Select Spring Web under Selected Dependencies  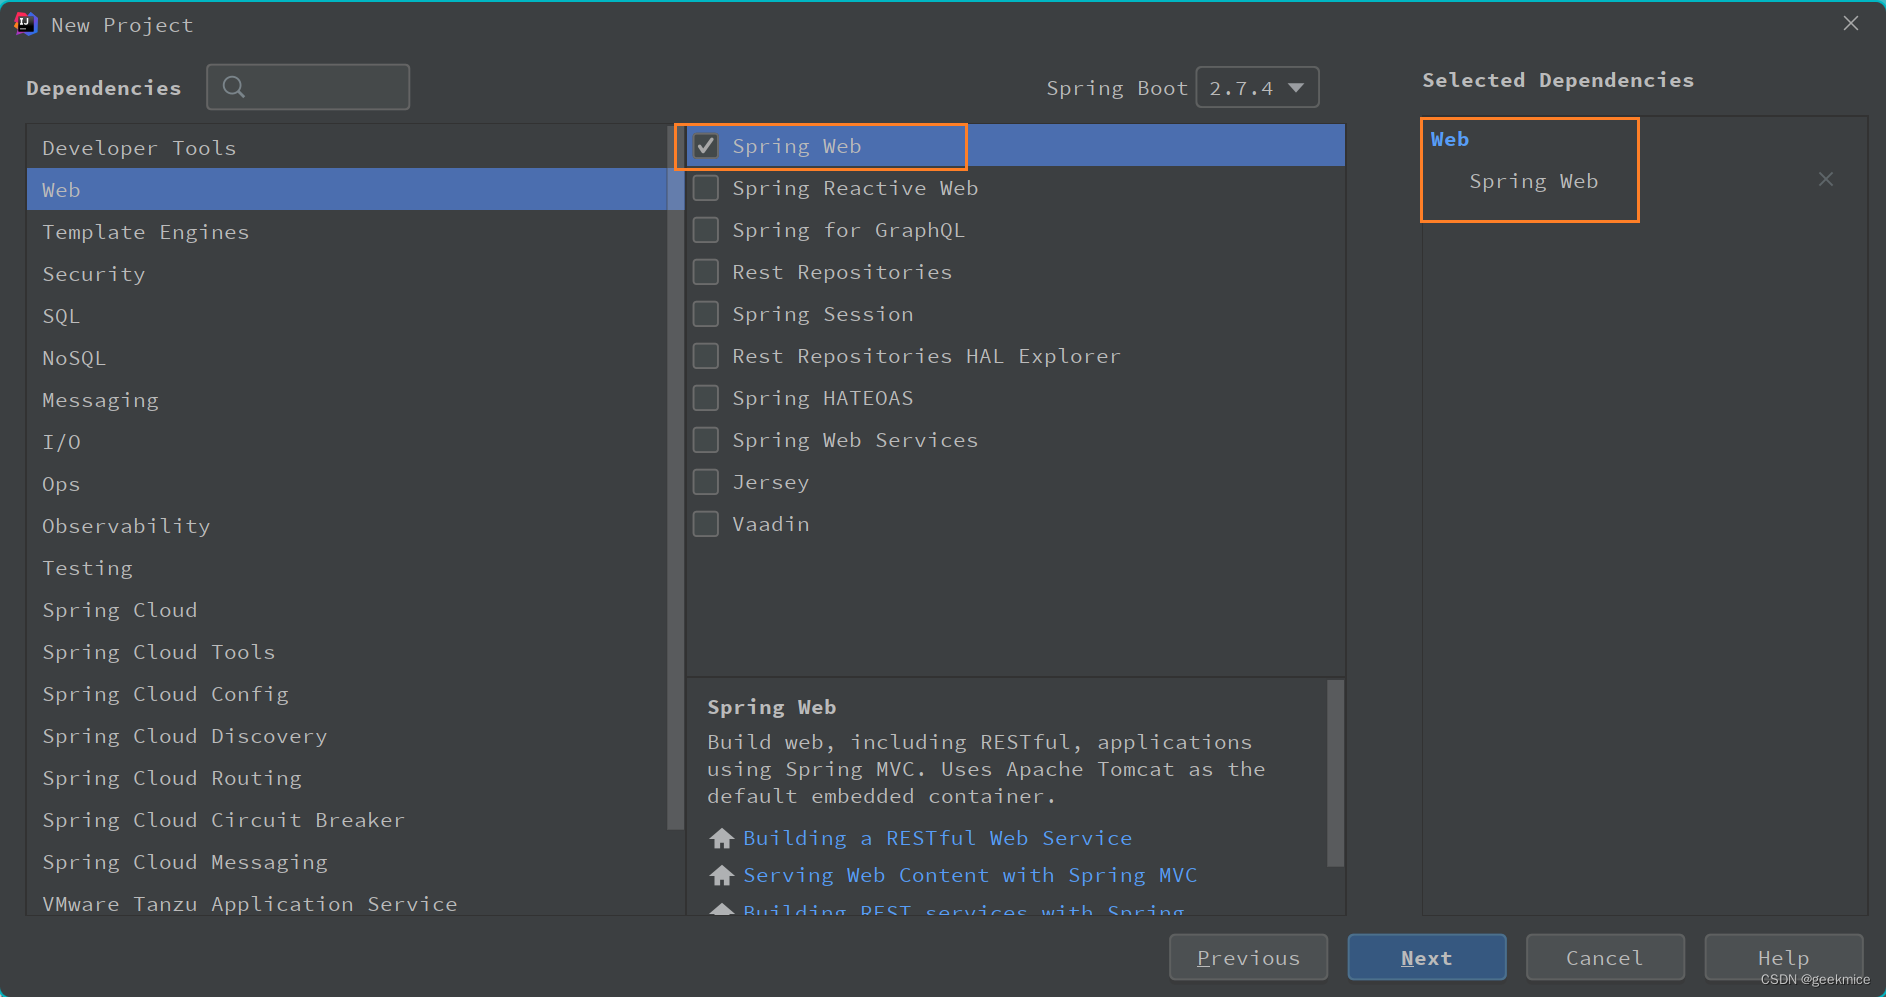1534,181
